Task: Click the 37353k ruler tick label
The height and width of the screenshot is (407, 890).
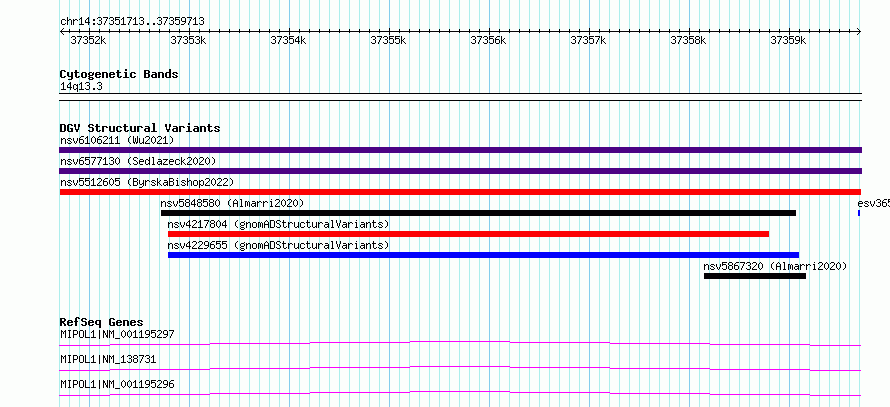Action: click(188, 40)
